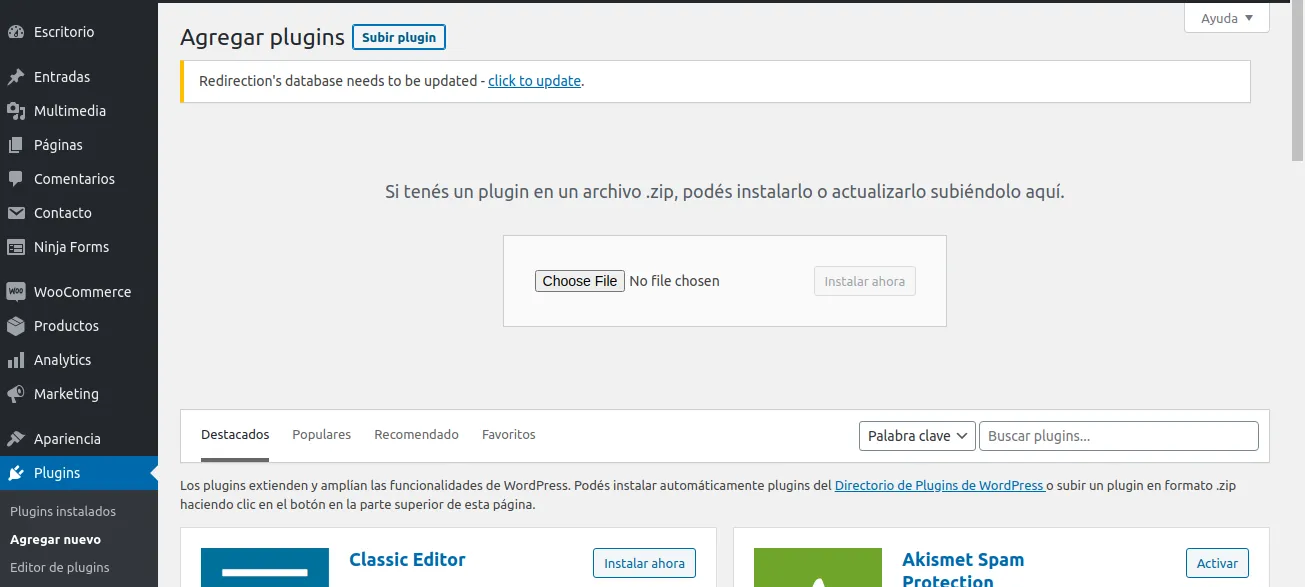Click the Choose File button
The width and height of the screenshot is (1305, 587).
point(580,281)
